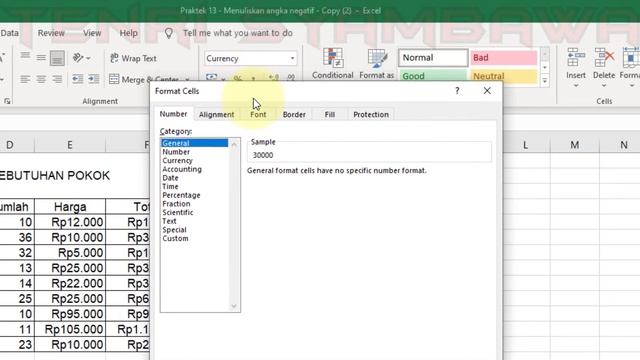The image size is (640, 360).
Task: Select the Top Align icon
Action: 25,56
